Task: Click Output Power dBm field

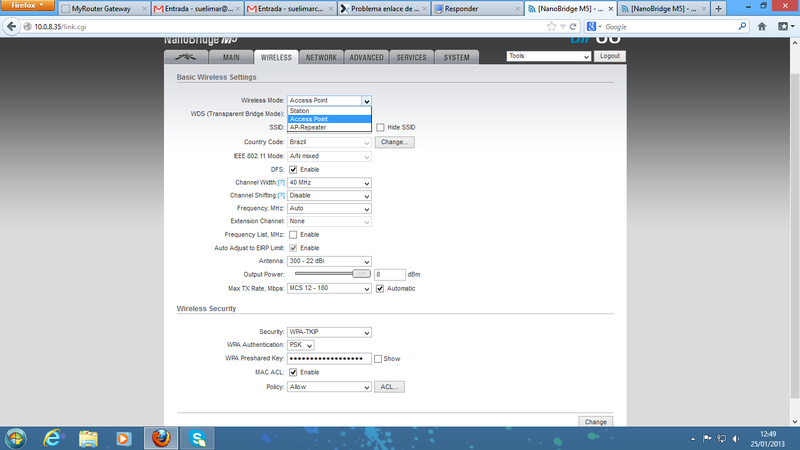Action: point(390,274)
